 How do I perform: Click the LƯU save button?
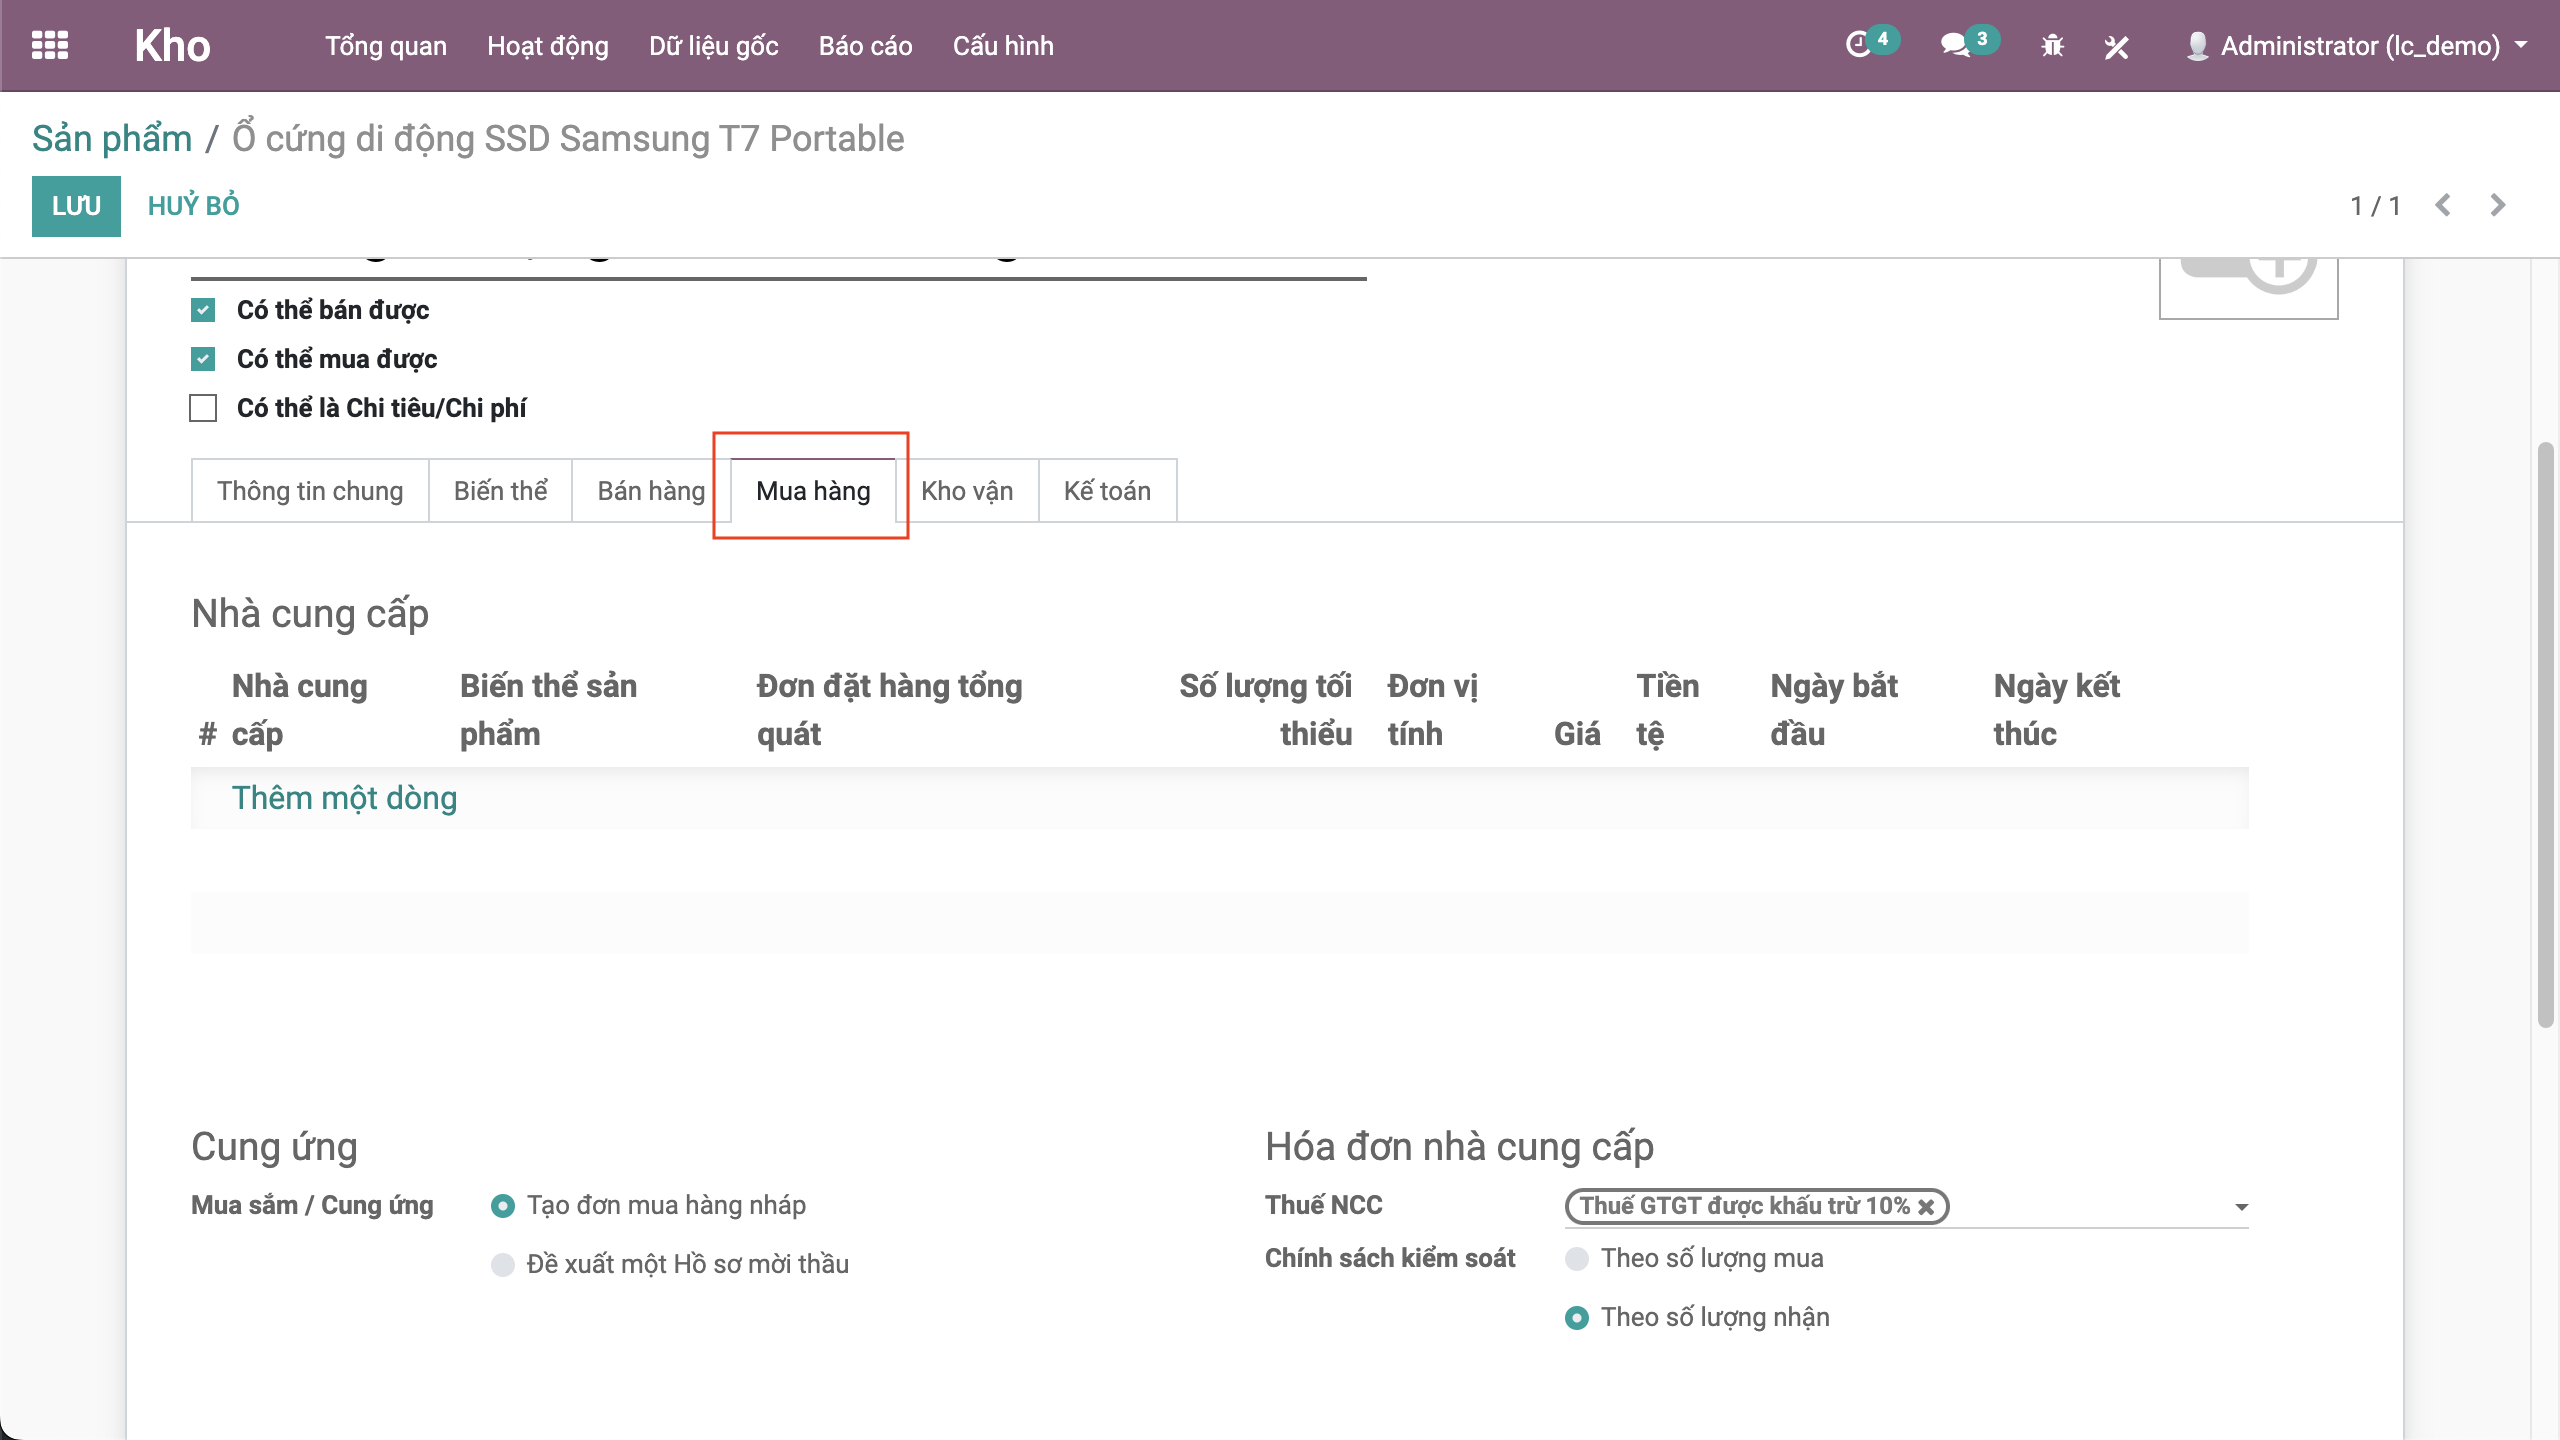(76, 206)
